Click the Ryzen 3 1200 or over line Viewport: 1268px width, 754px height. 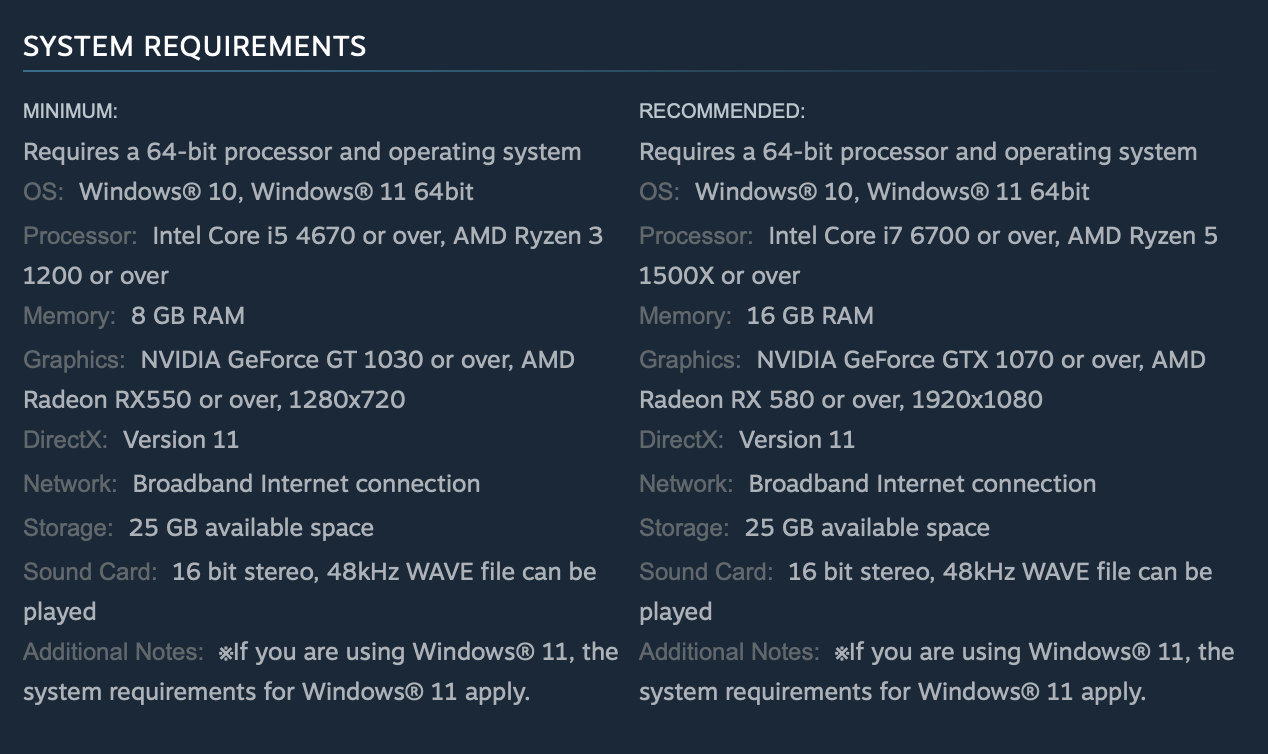pos(96,276)
